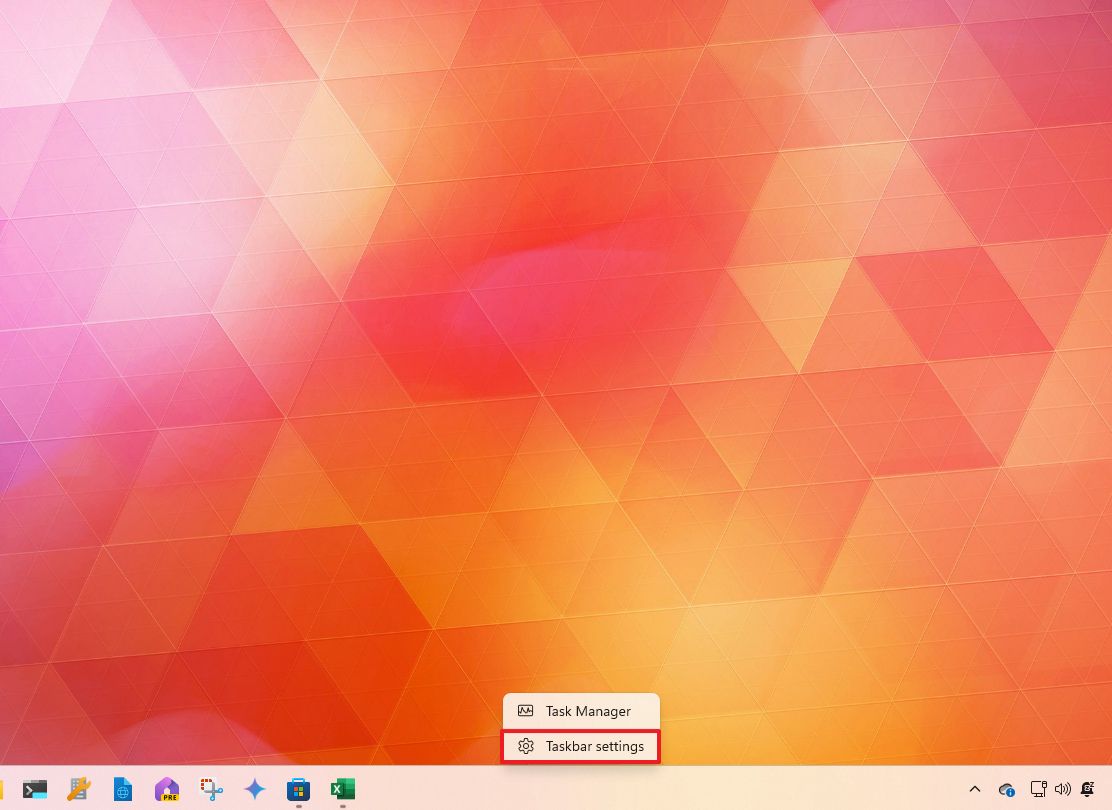The height and width of the screenshot is (810, 1112).
Task: Open Windows Terminal from the taskbar
Action: (x=35, y=790)
